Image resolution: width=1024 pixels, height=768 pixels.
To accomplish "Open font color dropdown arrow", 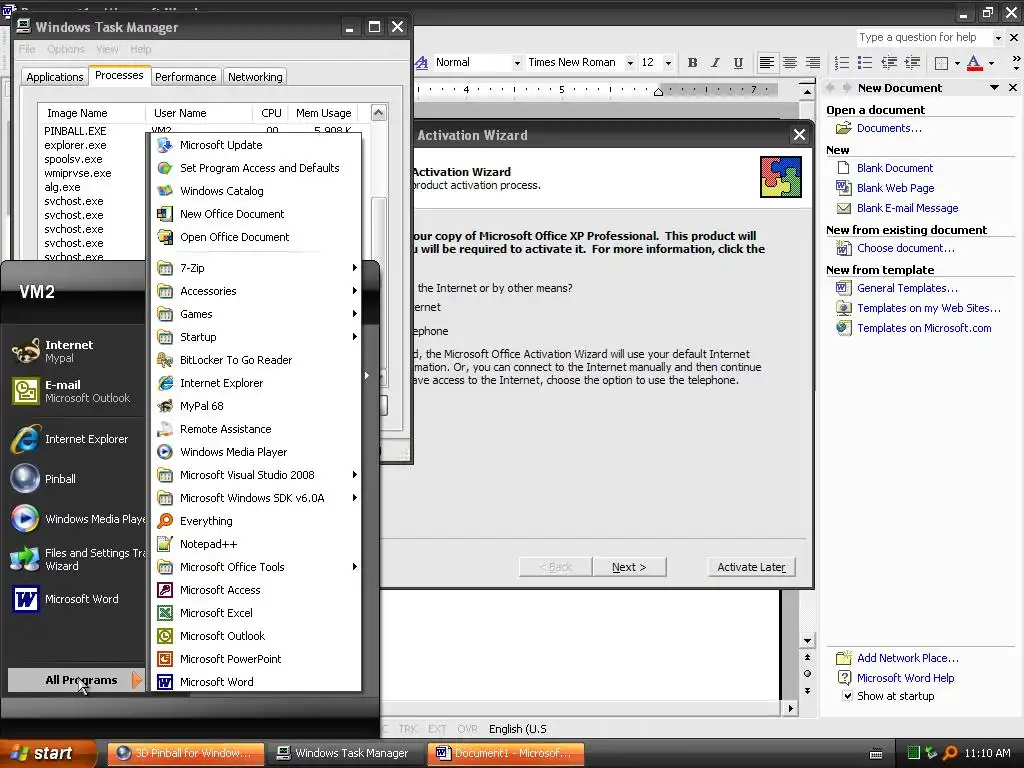I will pyautogui.click(x=991, y=63).
